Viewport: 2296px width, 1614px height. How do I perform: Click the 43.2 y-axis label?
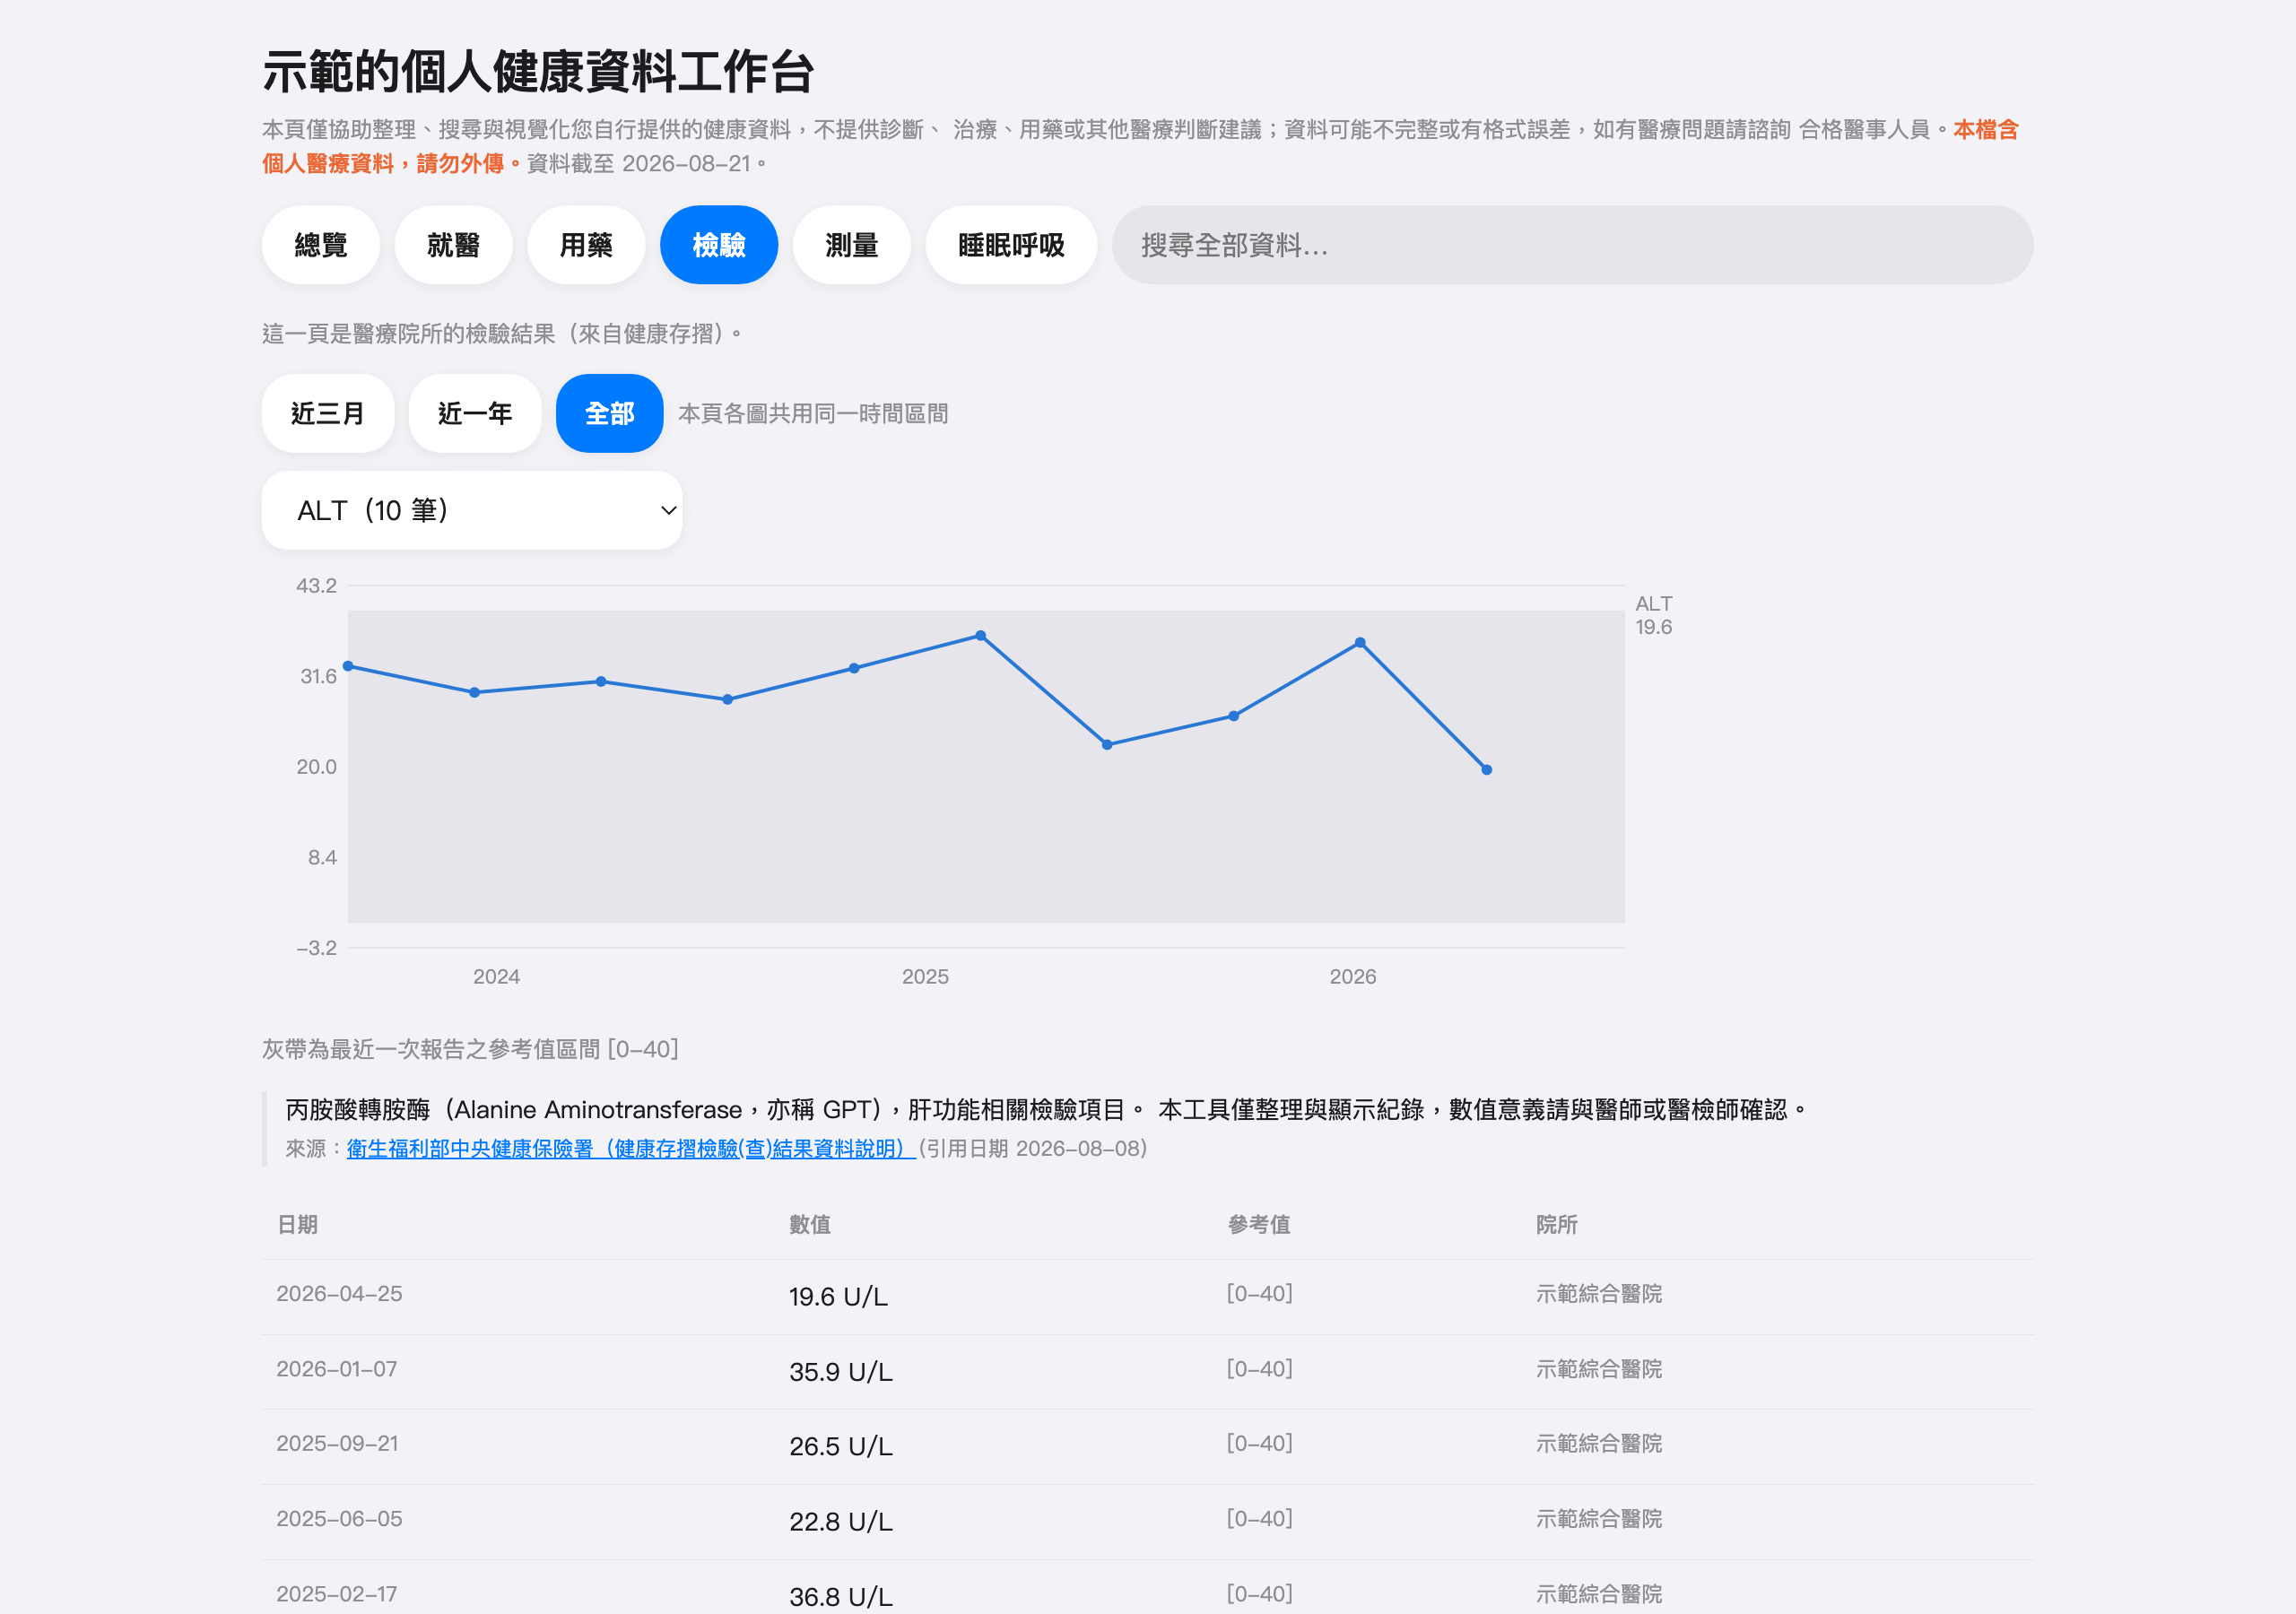click(x=316, y=585)
